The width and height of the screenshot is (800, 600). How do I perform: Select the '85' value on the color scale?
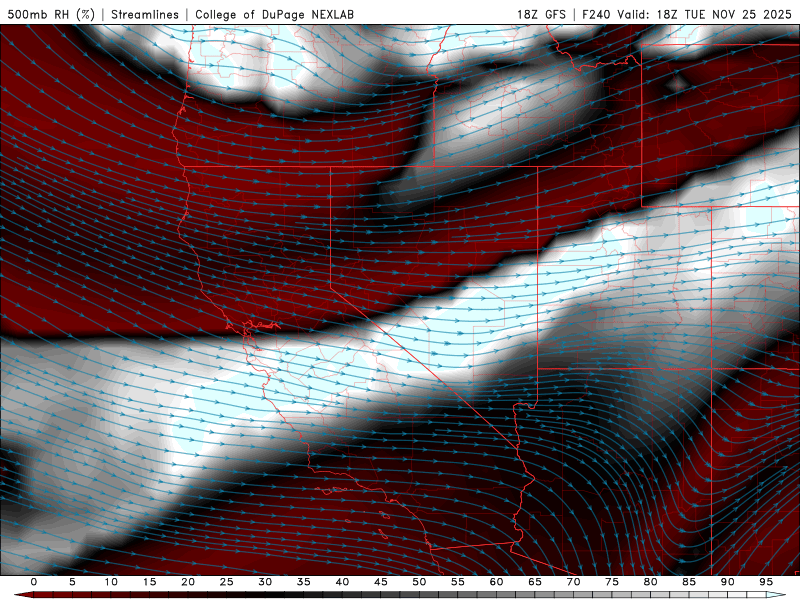(689, 582)
